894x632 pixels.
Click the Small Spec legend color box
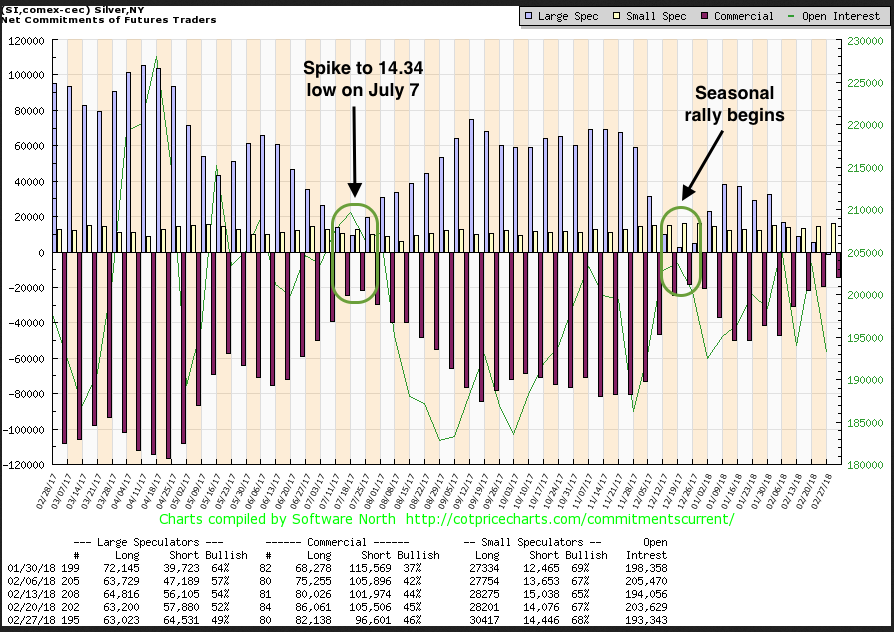coord(617,16)
